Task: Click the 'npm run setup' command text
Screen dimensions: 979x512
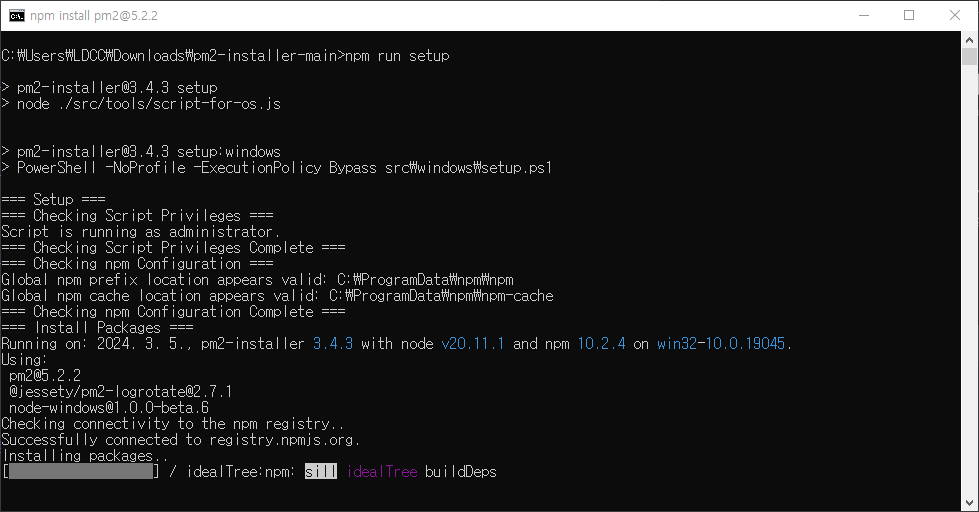Action: [397, 56]
